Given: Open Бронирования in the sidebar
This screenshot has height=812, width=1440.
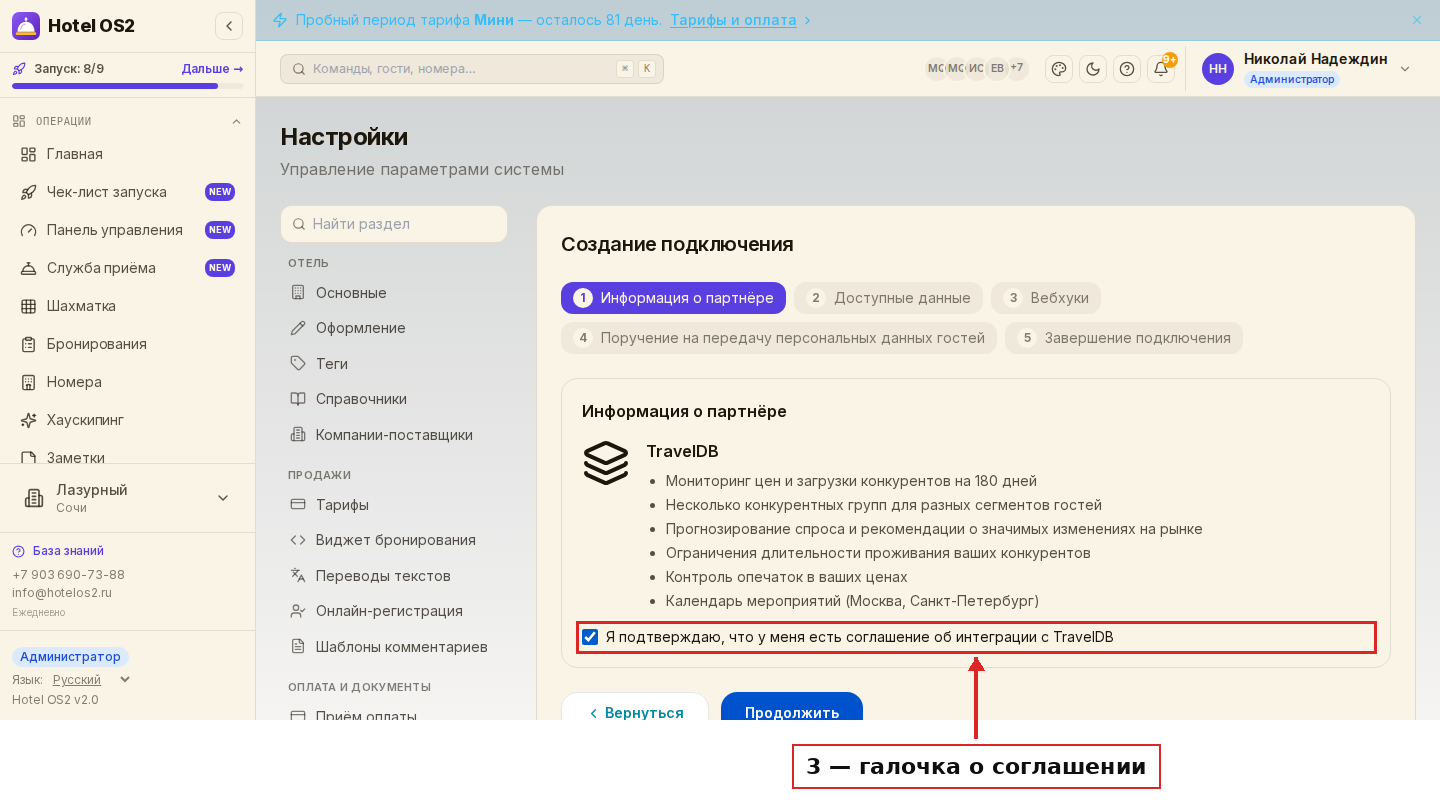Looking at the screenshot, I should (128, 344).
